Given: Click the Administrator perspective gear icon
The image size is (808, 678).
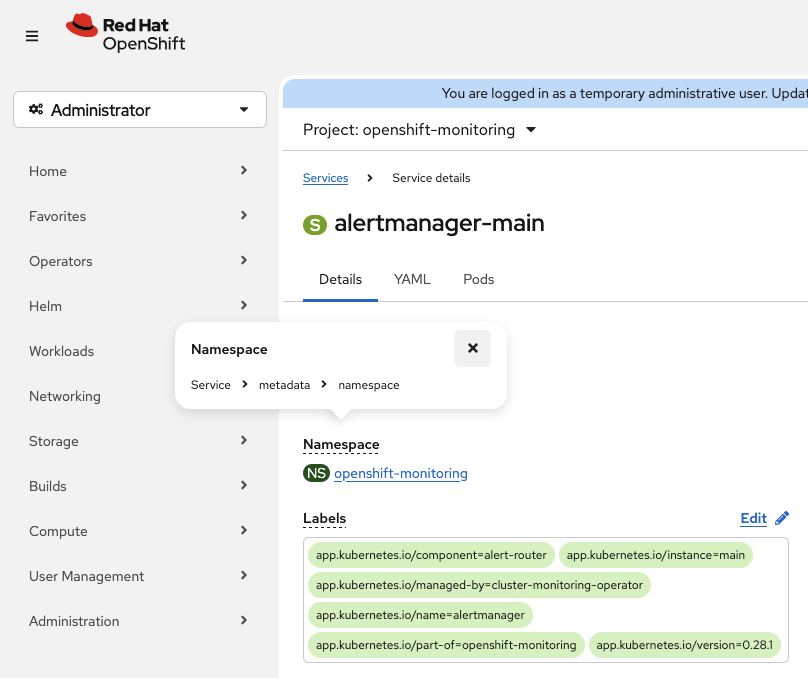Looking at the screenshot, I should 36,110.
